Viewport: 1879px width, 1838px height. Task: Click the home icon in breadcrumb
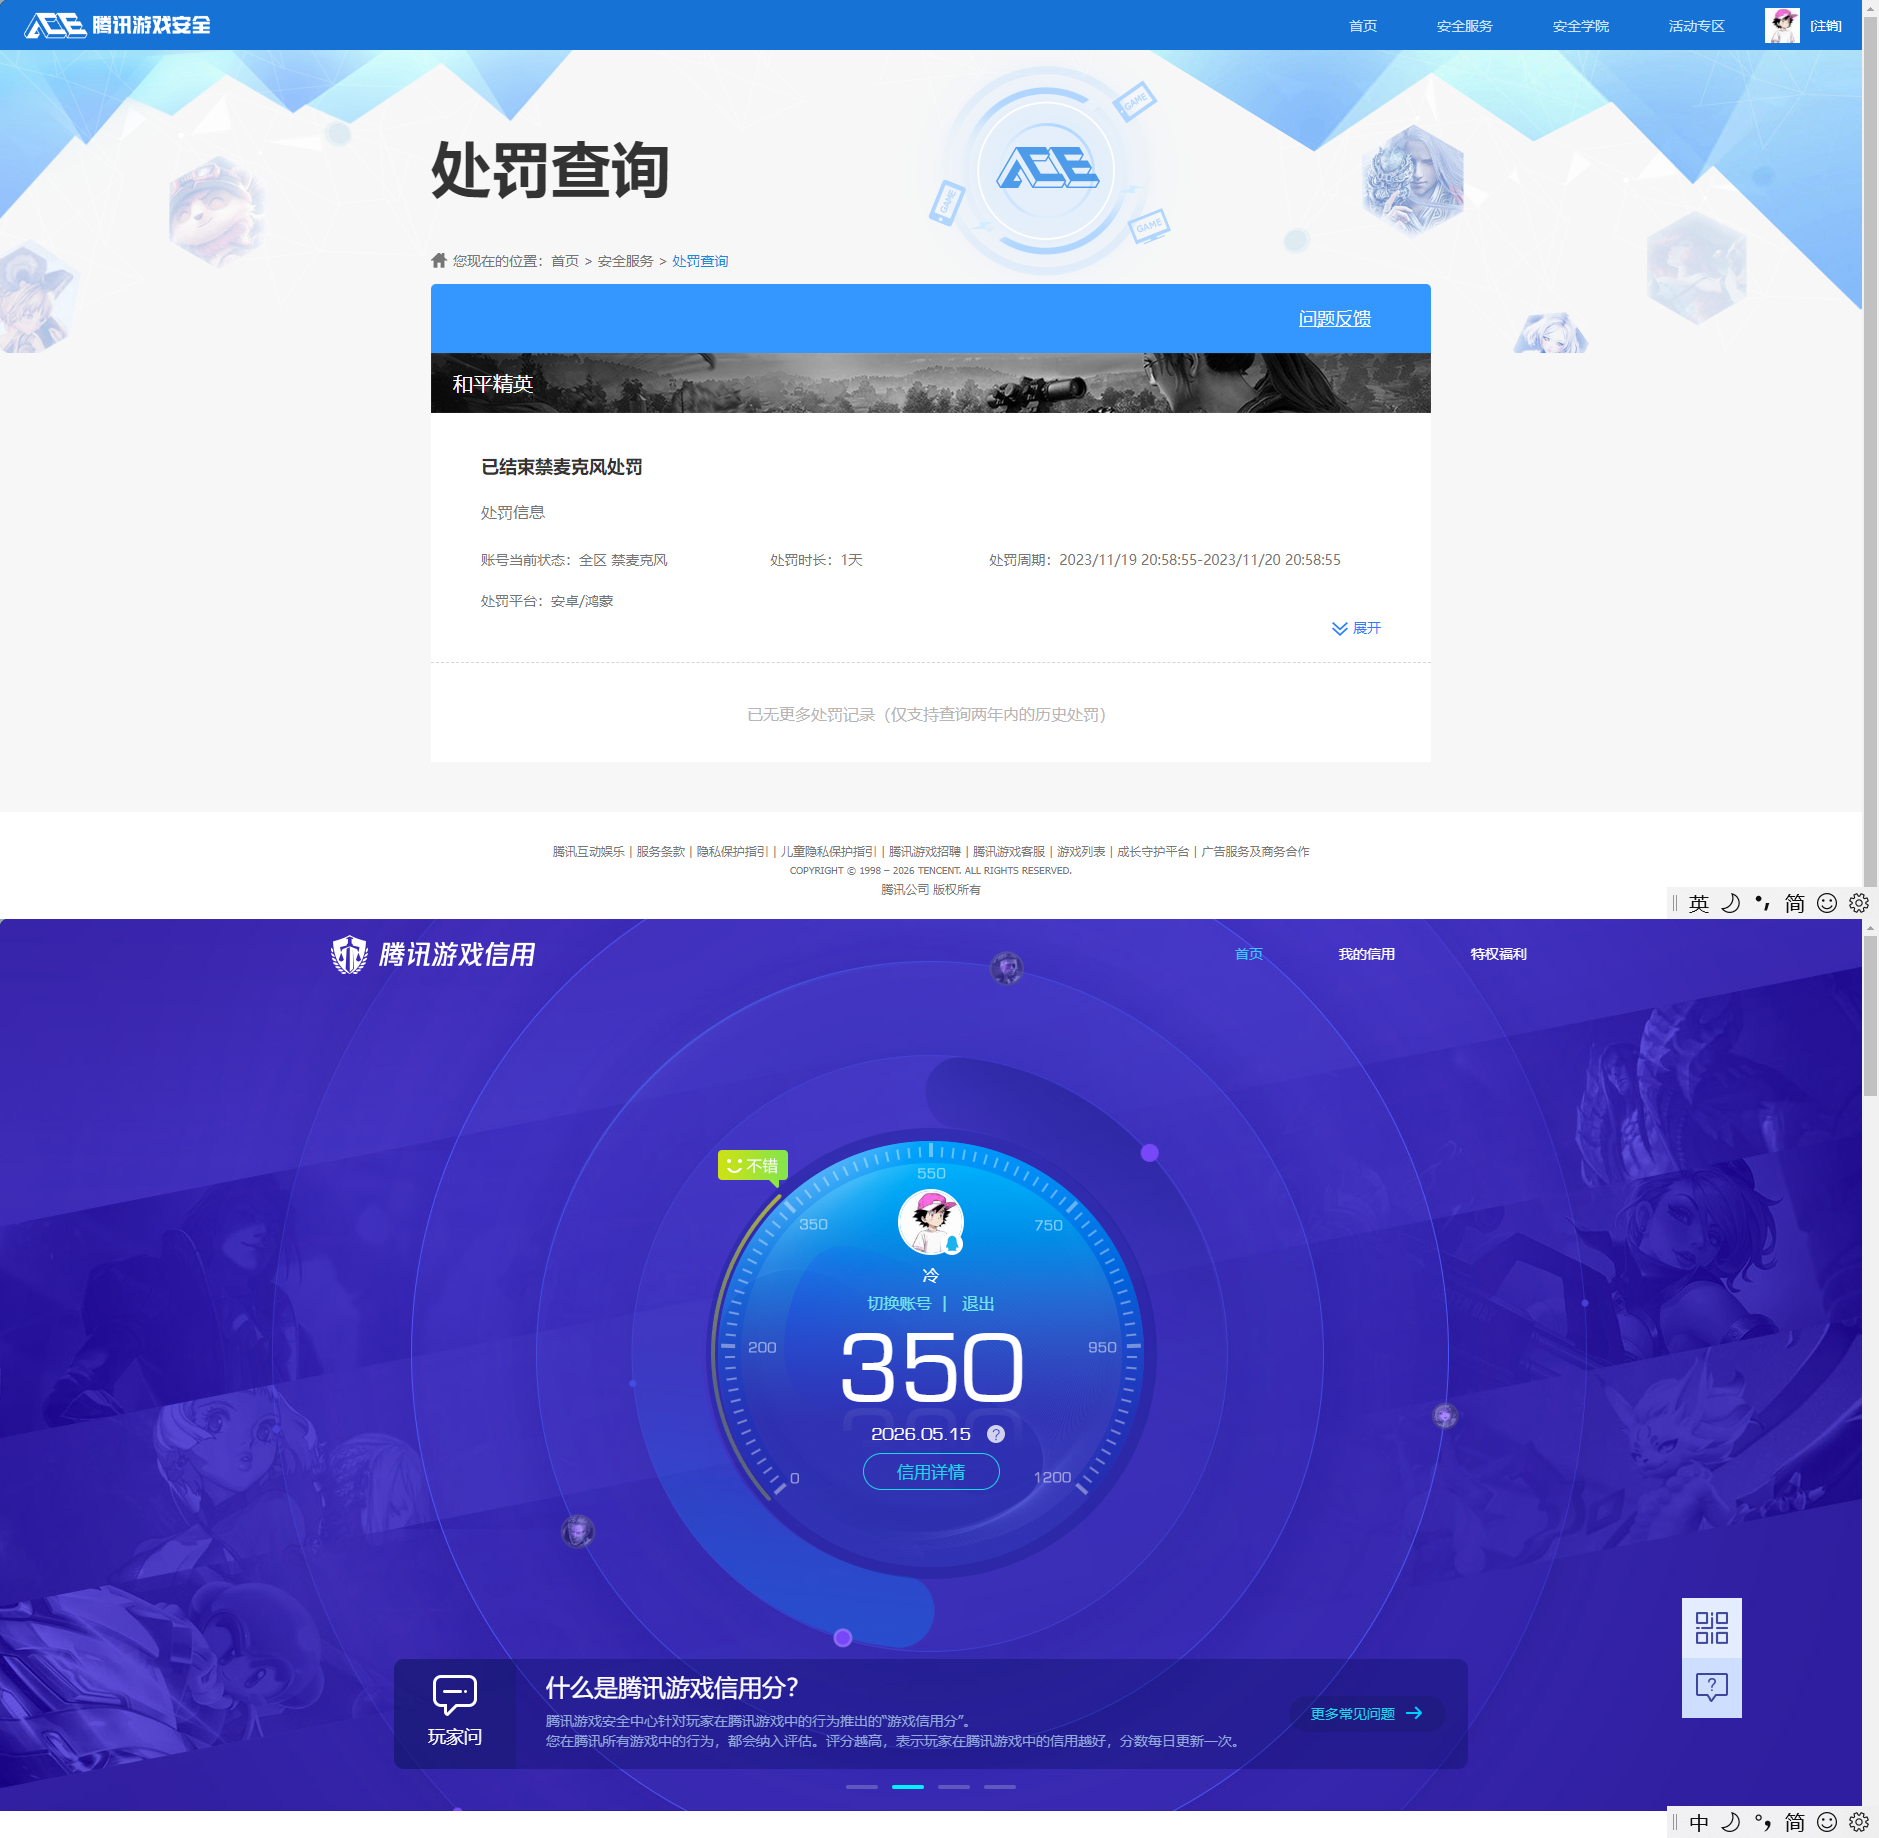tap(439, 260)
